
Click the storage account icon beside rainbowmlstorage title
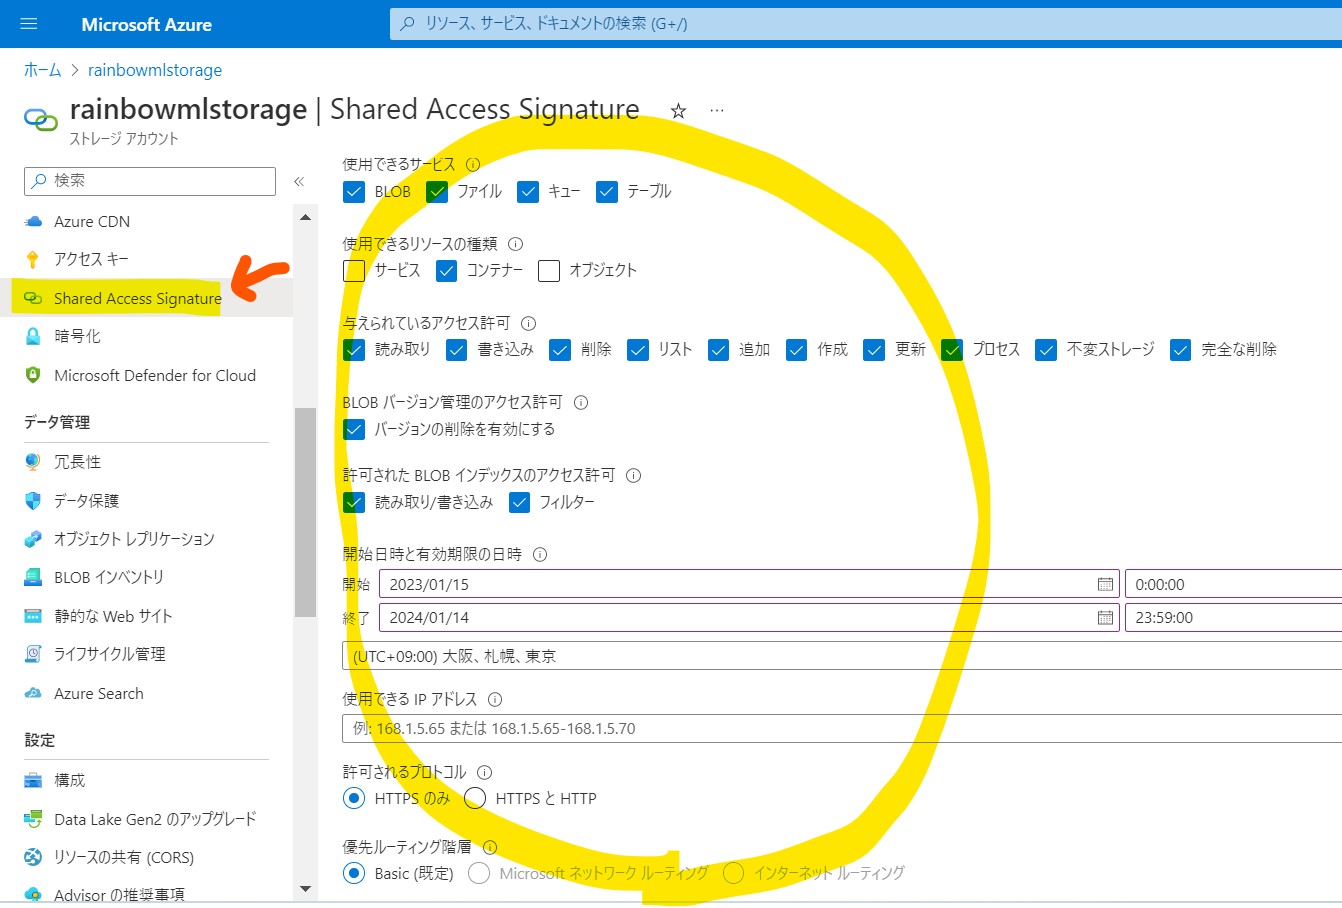[40, 120]
